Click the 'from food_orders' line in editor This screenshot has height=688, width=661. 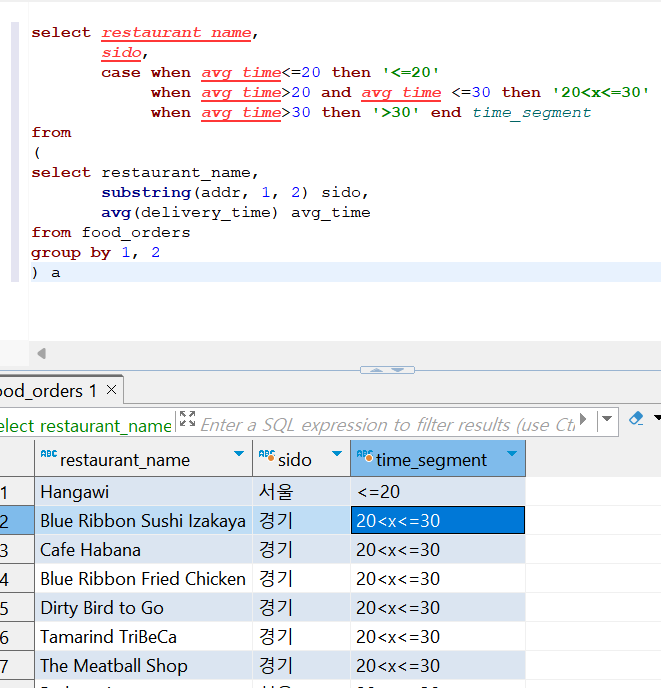111,232
